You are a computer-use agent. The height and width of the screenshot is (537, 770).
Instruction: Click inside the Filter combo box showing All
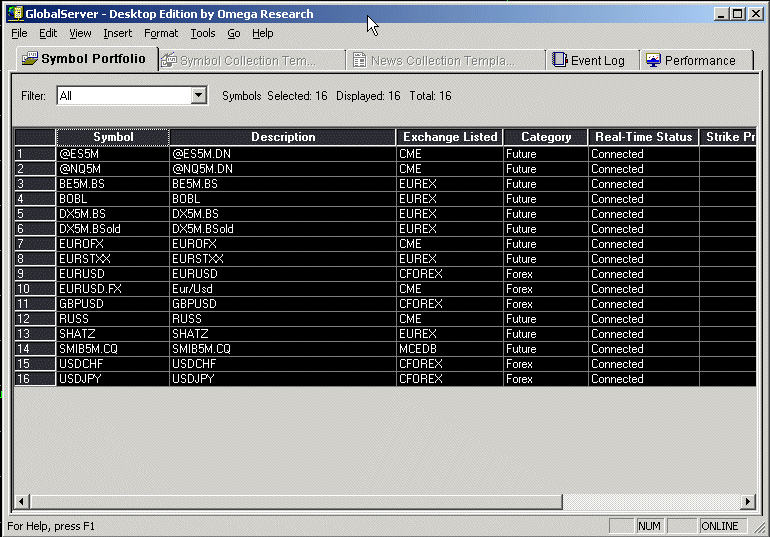coord(124,96)
